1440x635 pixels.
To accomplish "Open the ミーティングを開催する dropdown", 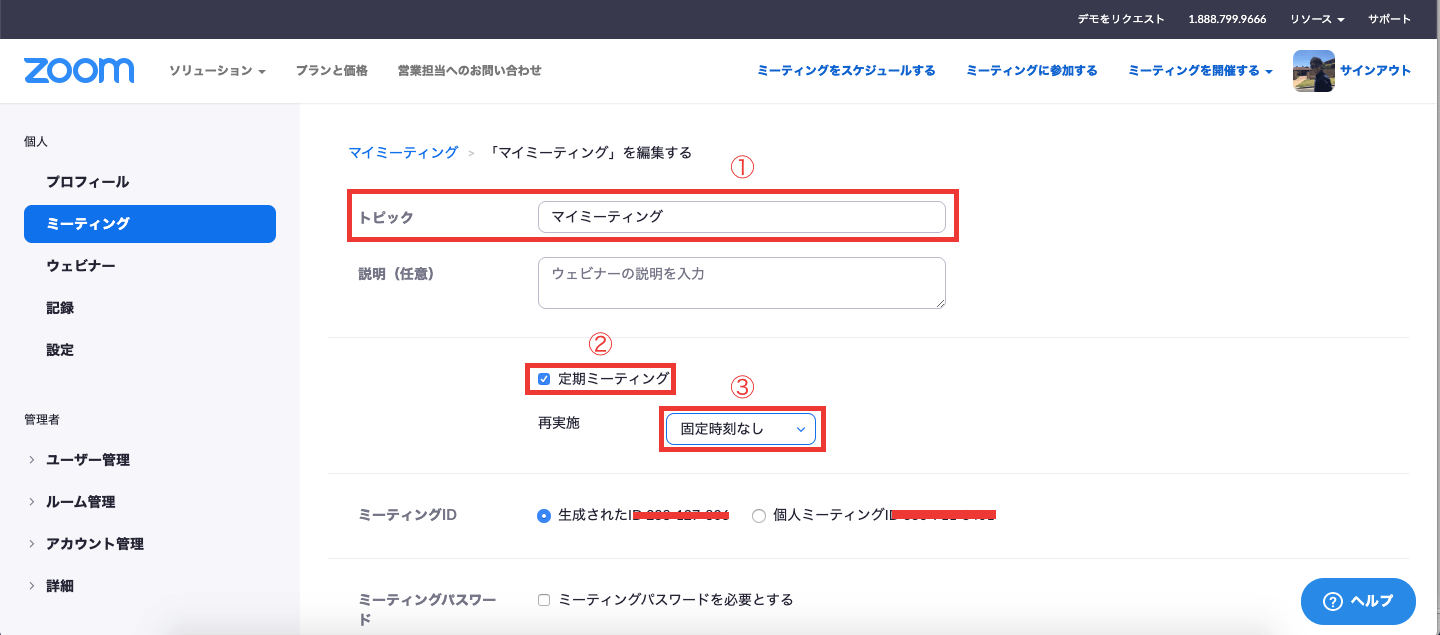I will [x=1200, y=71].
